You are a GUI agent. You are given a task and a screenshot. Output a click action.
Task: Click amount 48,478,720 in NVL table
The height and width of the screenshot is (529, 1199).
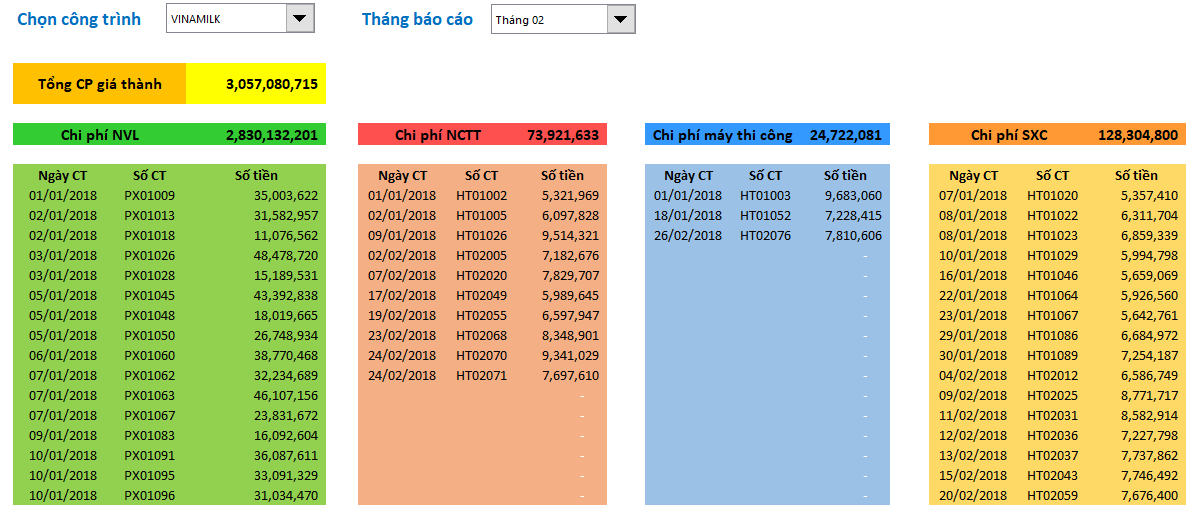tap(286, 256)
